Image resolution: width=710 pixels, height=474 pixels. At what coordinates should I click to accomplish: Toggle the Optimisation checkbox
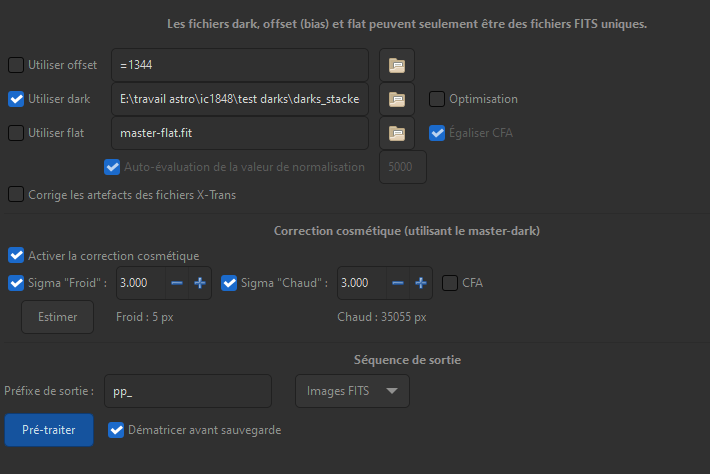click(x=437, y=99)
